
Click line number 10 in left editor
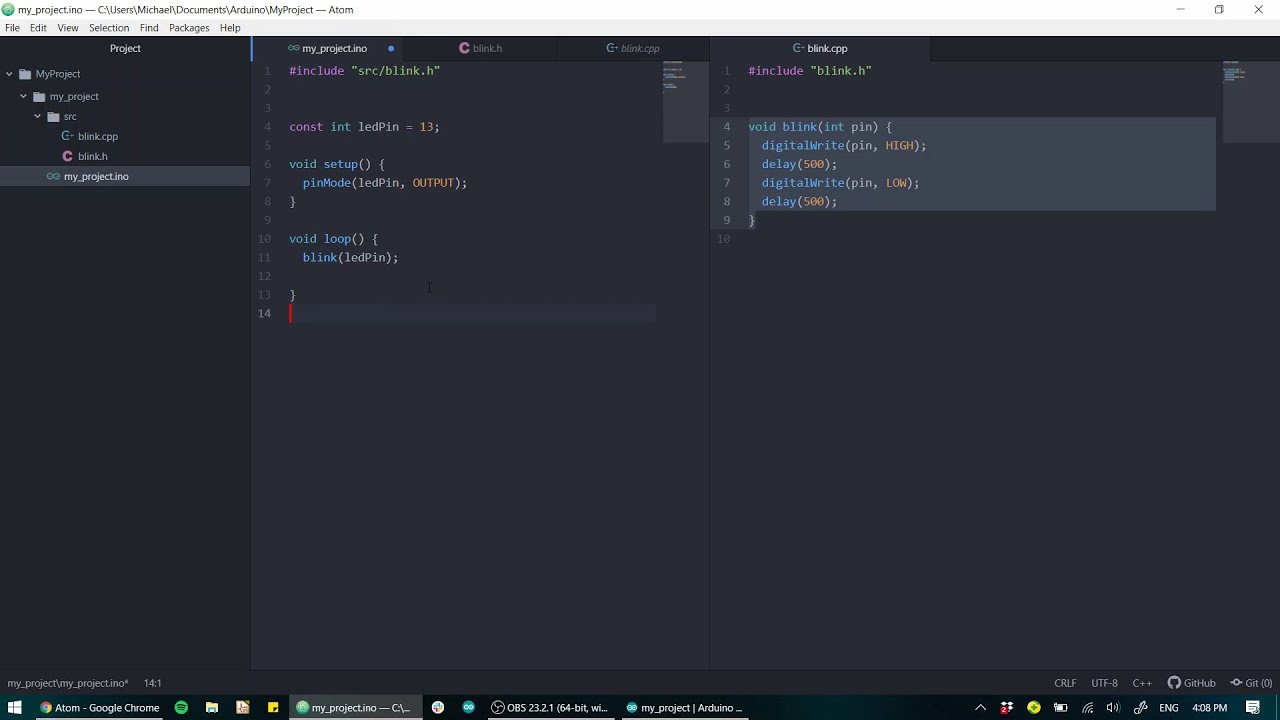[x=264, y=239]
